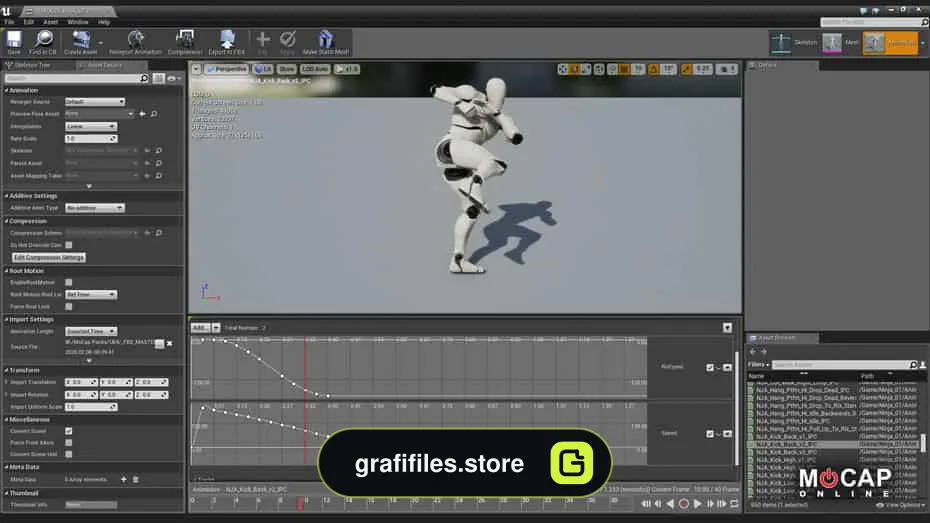Toggle the Convert Scene Unit checkbox
The width and height of the screenshot is (930, 523).
tap(69, 454)
